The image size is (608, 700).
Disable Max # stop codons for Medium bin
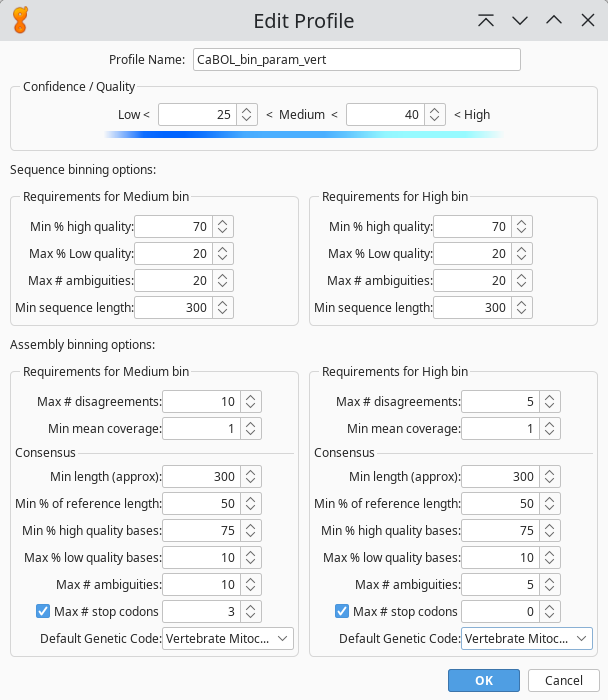pyautogui.click(x=43, y=611)
